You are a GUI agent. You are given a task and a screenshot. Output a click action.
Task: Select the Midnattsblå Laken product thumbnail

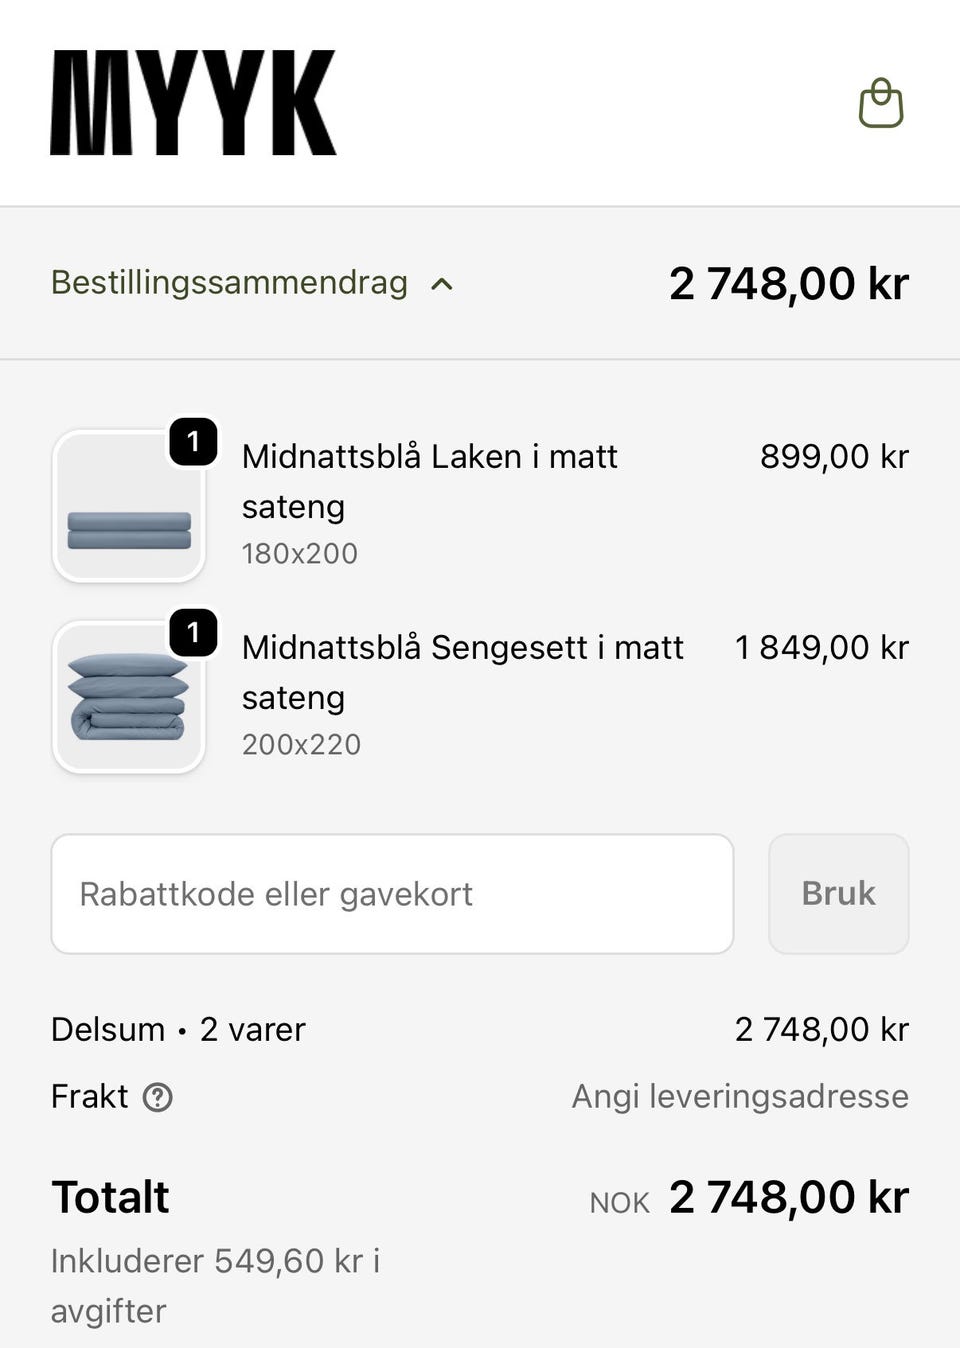129,507
